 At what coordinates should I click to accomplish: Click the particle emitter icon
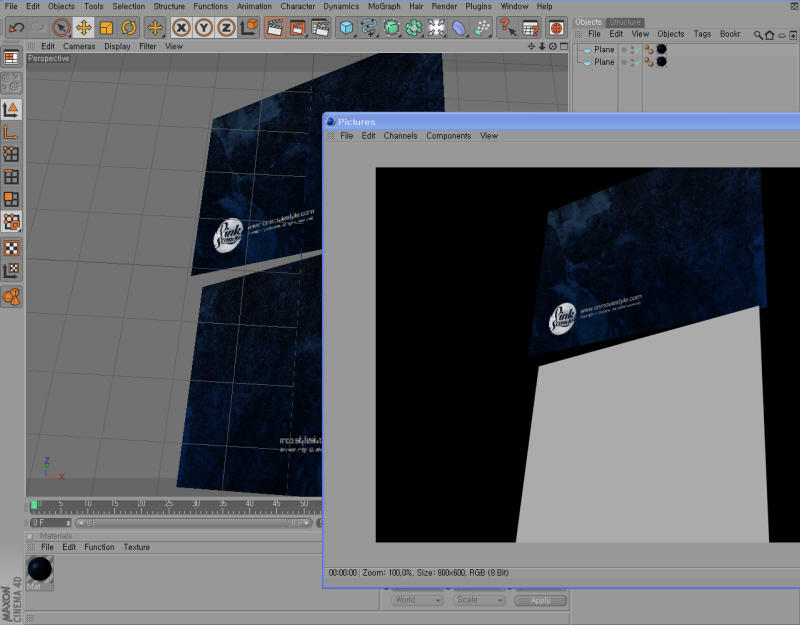482,27
